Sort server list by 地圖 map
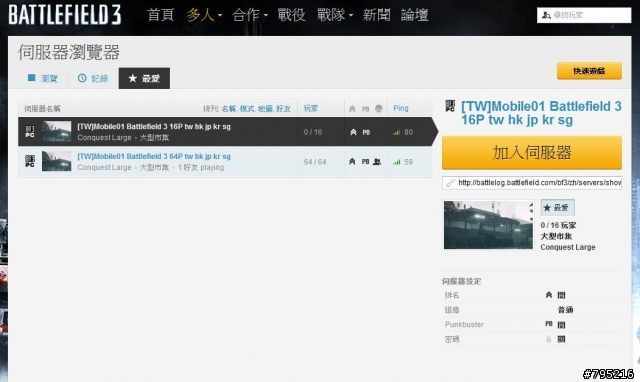This screenshot has height=382, width=640. pos(265,109)
